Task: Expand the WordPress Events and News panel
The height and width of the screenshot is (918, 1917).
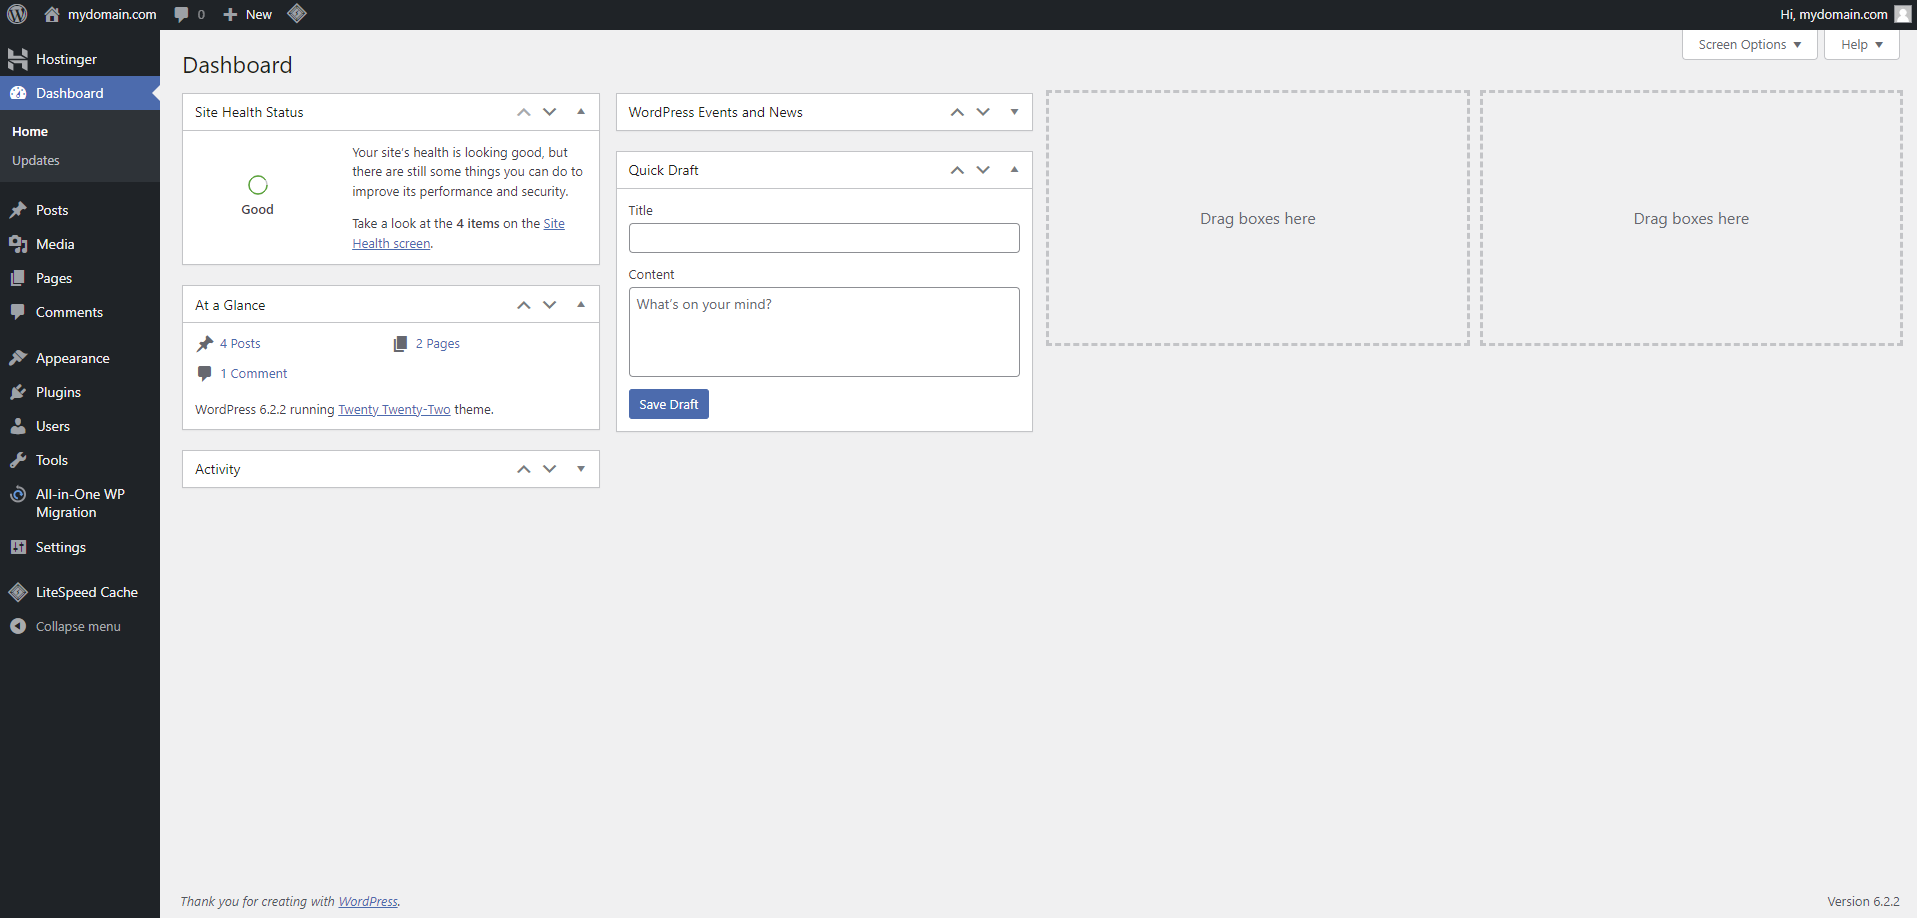Action: point(1014,112)
